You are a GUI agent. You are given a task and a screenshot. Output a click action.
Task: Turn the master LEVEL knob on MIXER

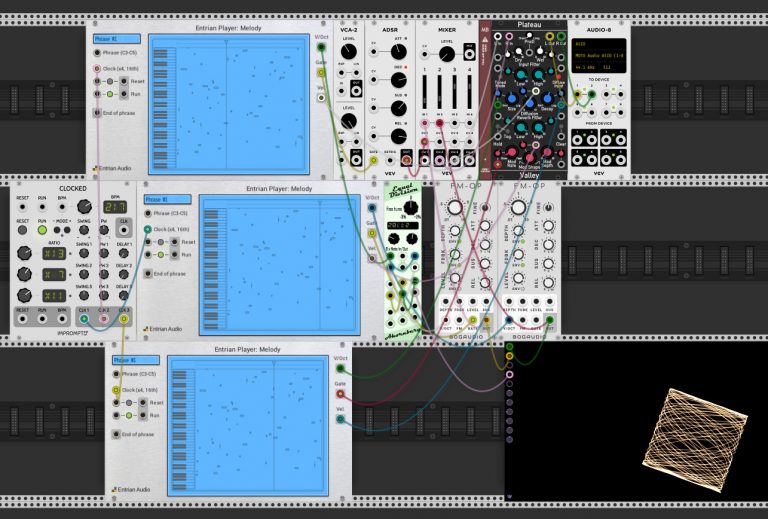point(447,54)
